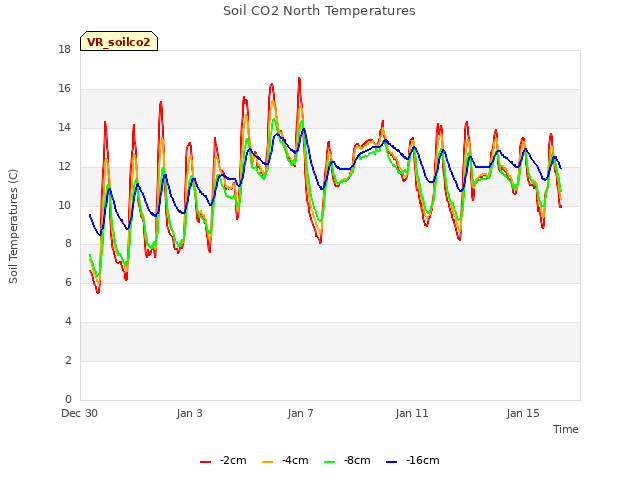The height and width of the screenshot is (480, 640).
Task: Click the 18 y-axis tick label
Action: click(x=64, y=50)
